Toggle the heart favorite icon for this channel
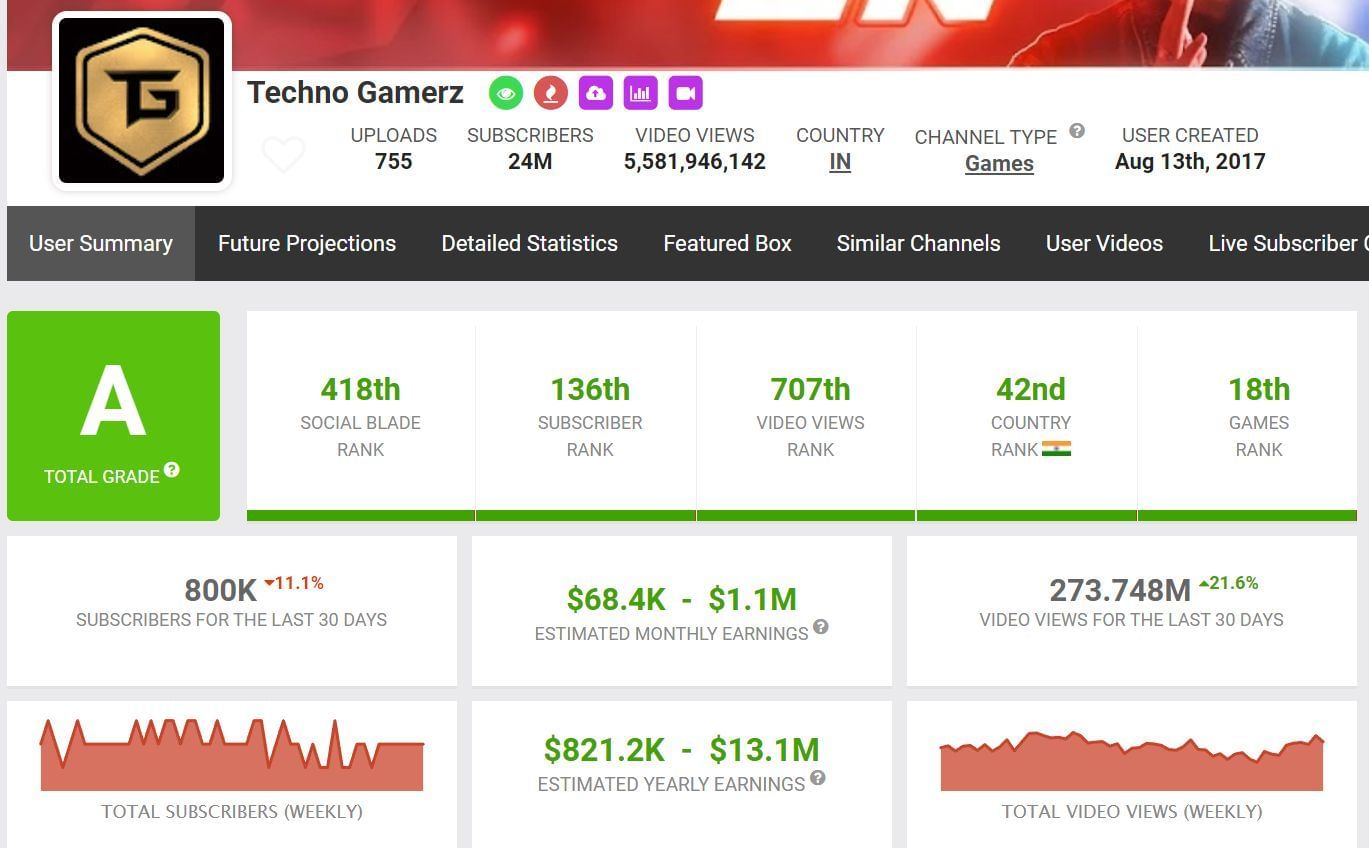The width and height of the screenshot is (1369, 848). [x=283, y=155]
